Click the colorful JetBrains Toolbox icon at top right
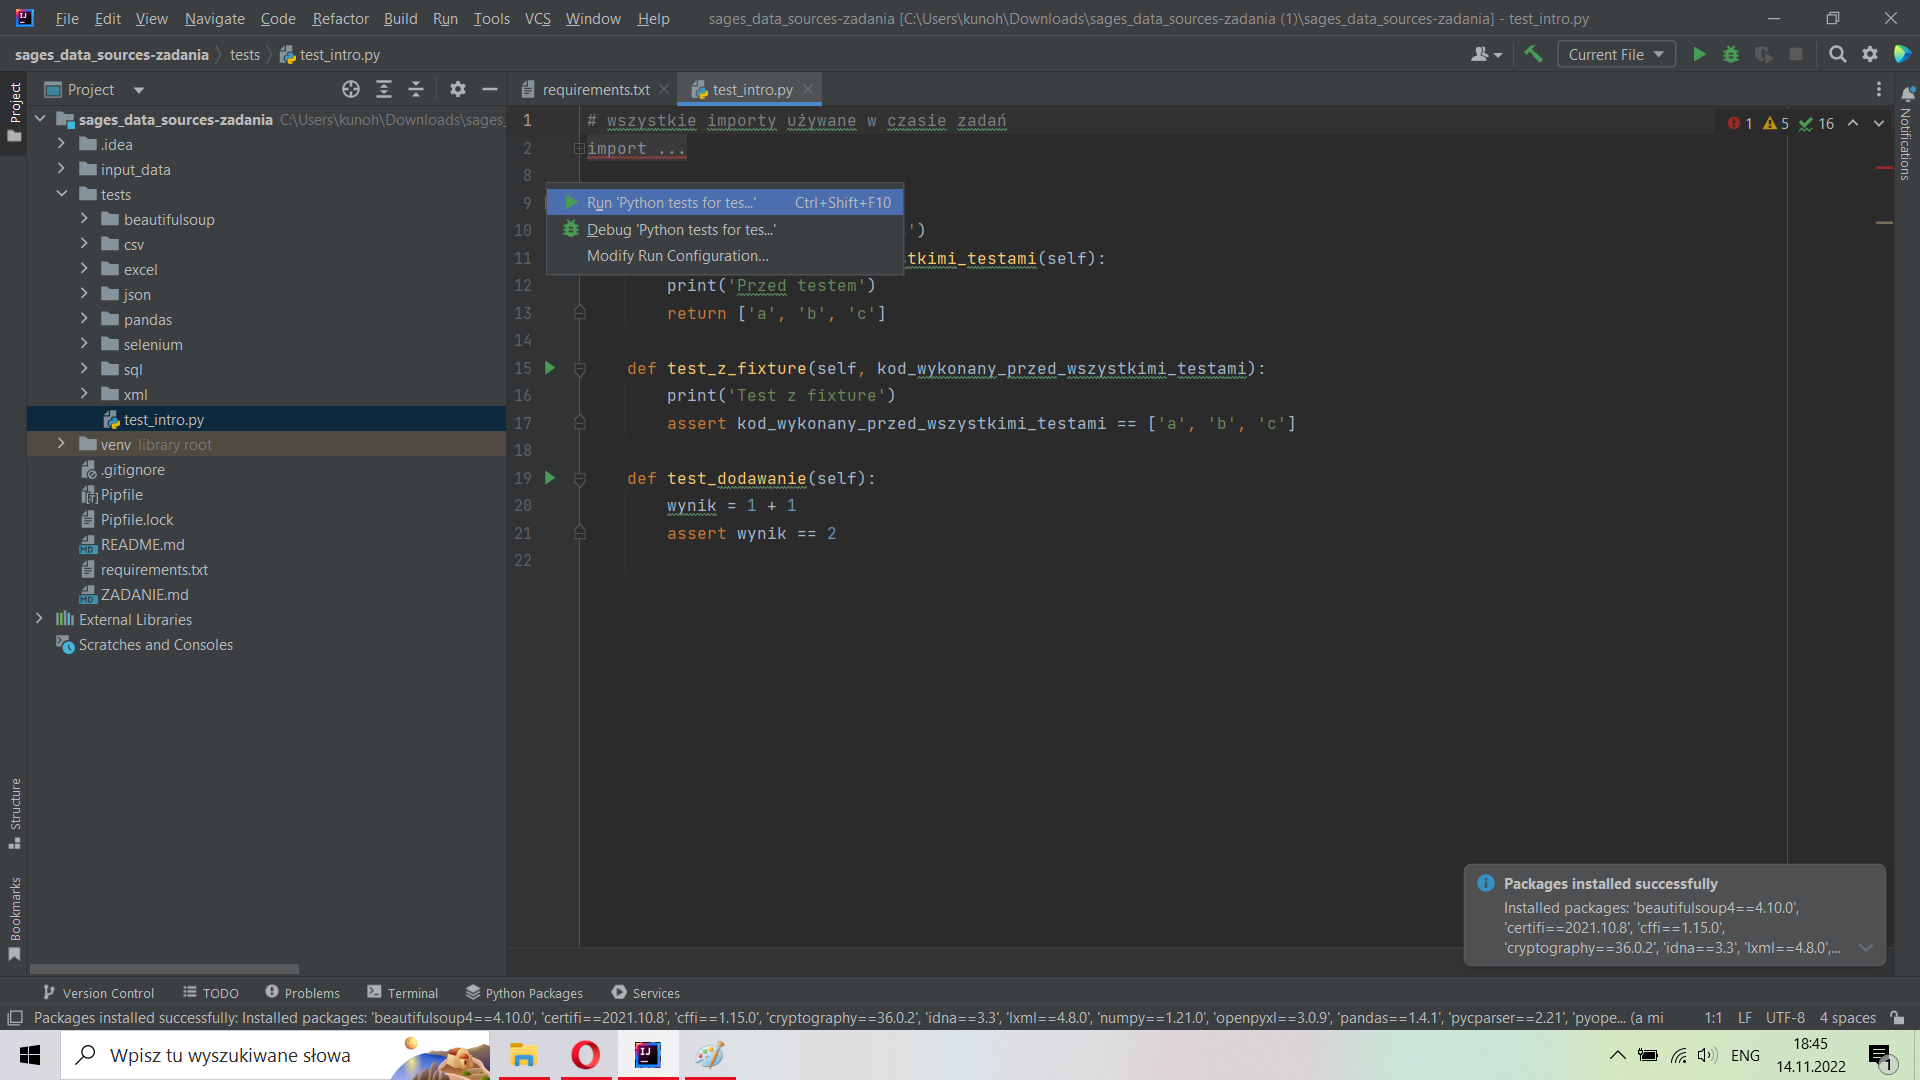1920x1080 pixels. [1902, 54]
